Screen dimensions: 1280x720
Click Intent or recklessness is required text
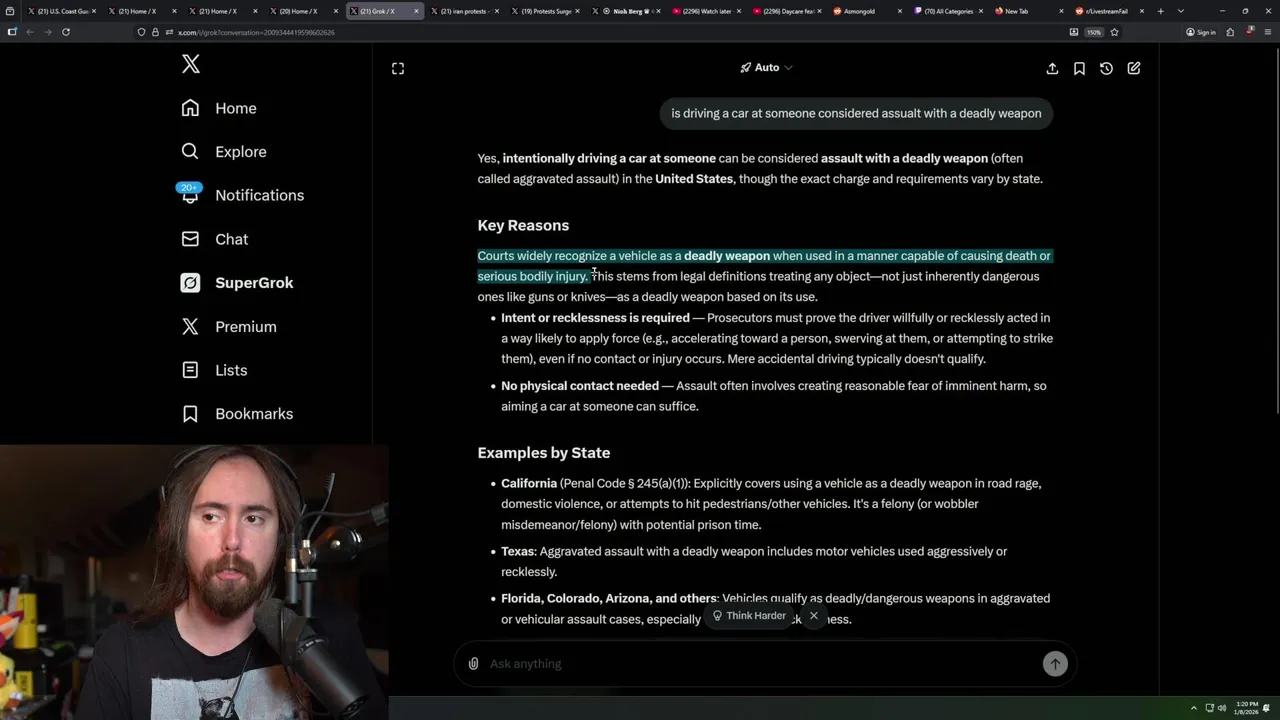(595, 318)
